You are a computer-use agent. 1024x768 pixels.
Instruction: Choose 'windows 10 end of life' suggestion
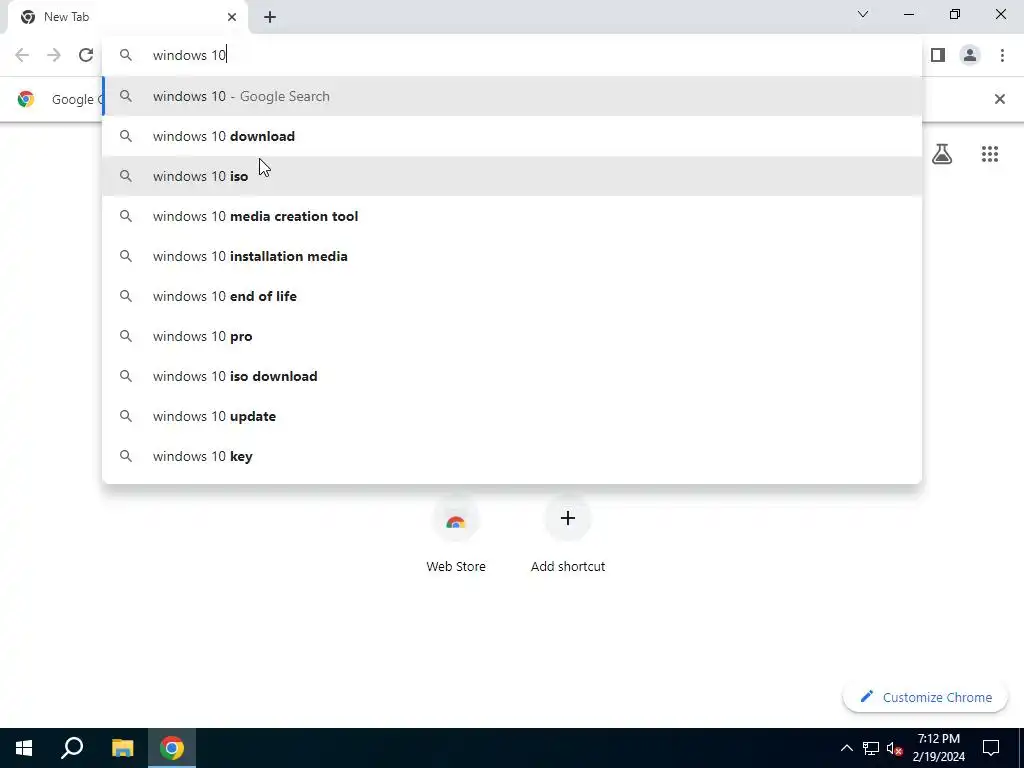(512, 296)
